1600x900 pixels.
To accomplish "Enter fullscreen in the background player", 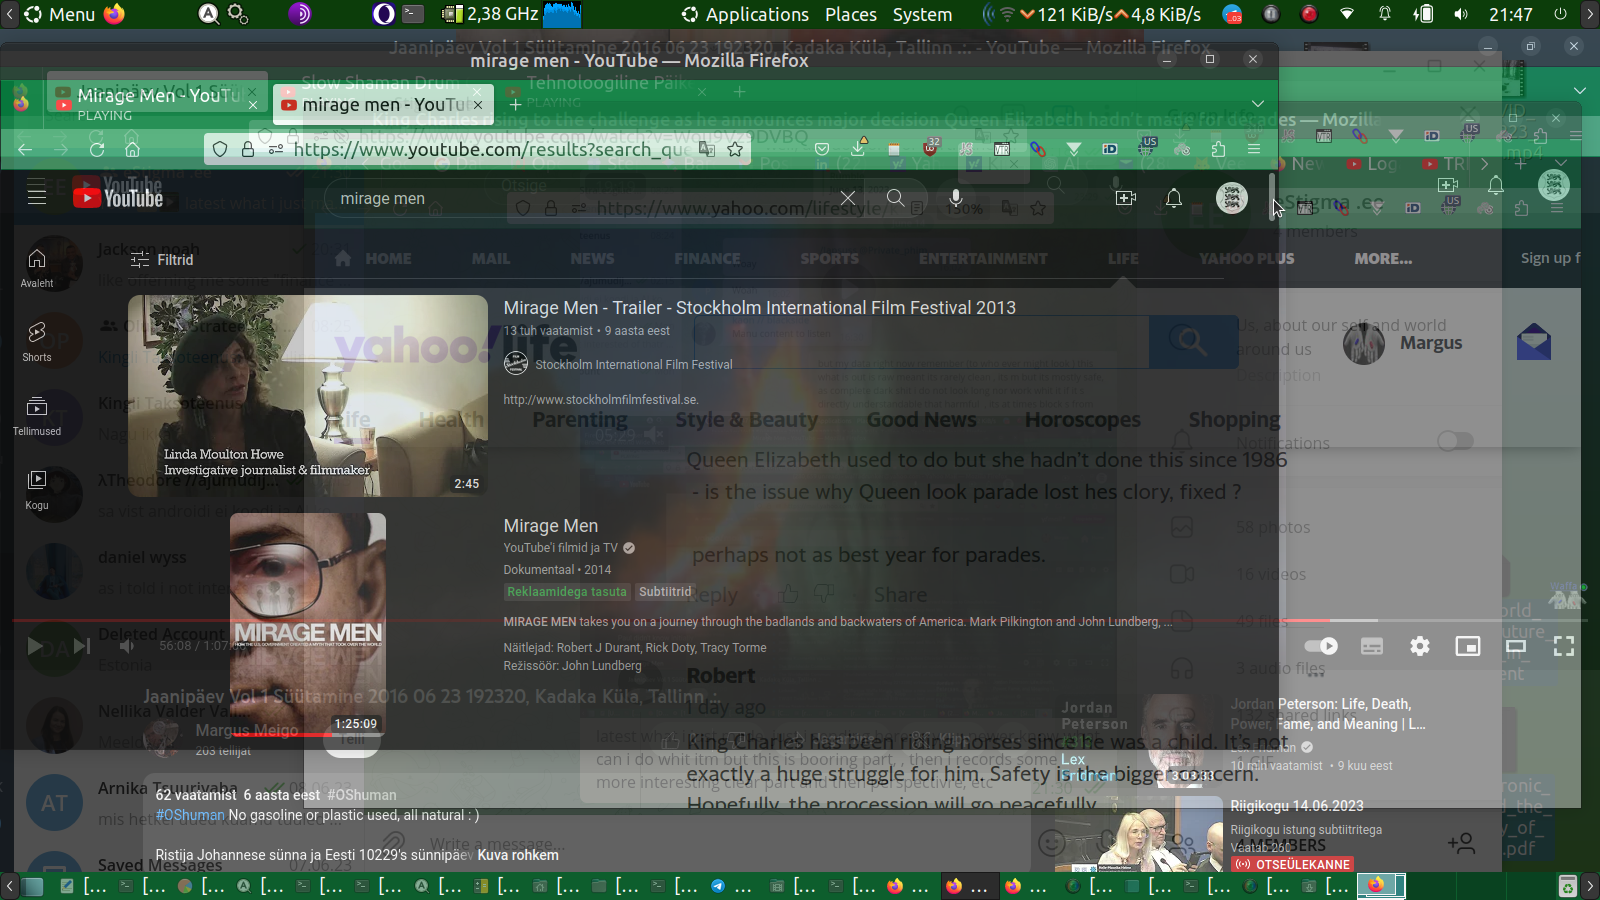I will 1564,646.
